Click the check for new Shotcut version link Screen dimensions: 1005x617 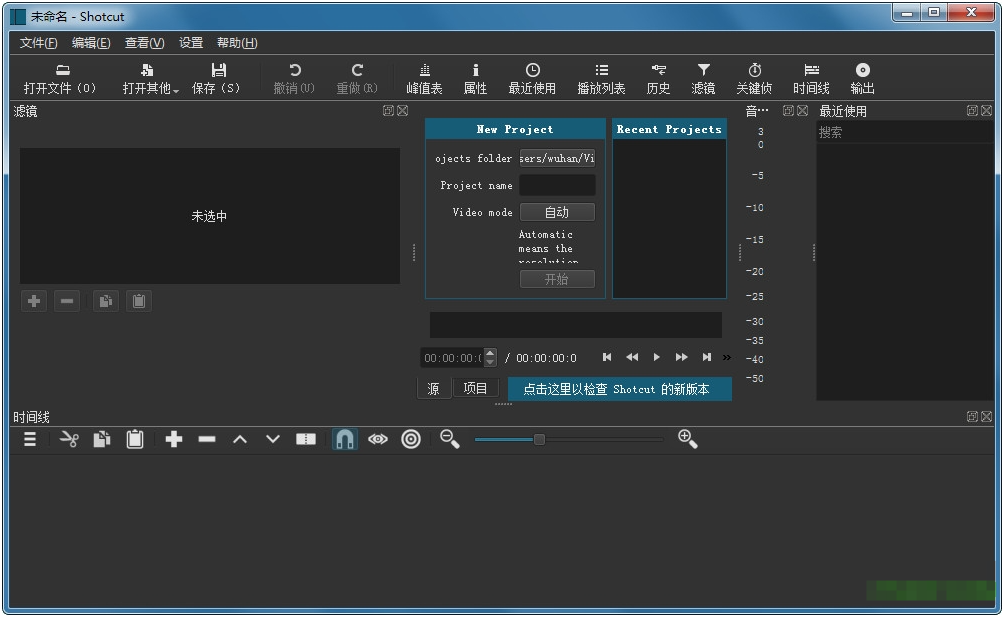[619, 389]
